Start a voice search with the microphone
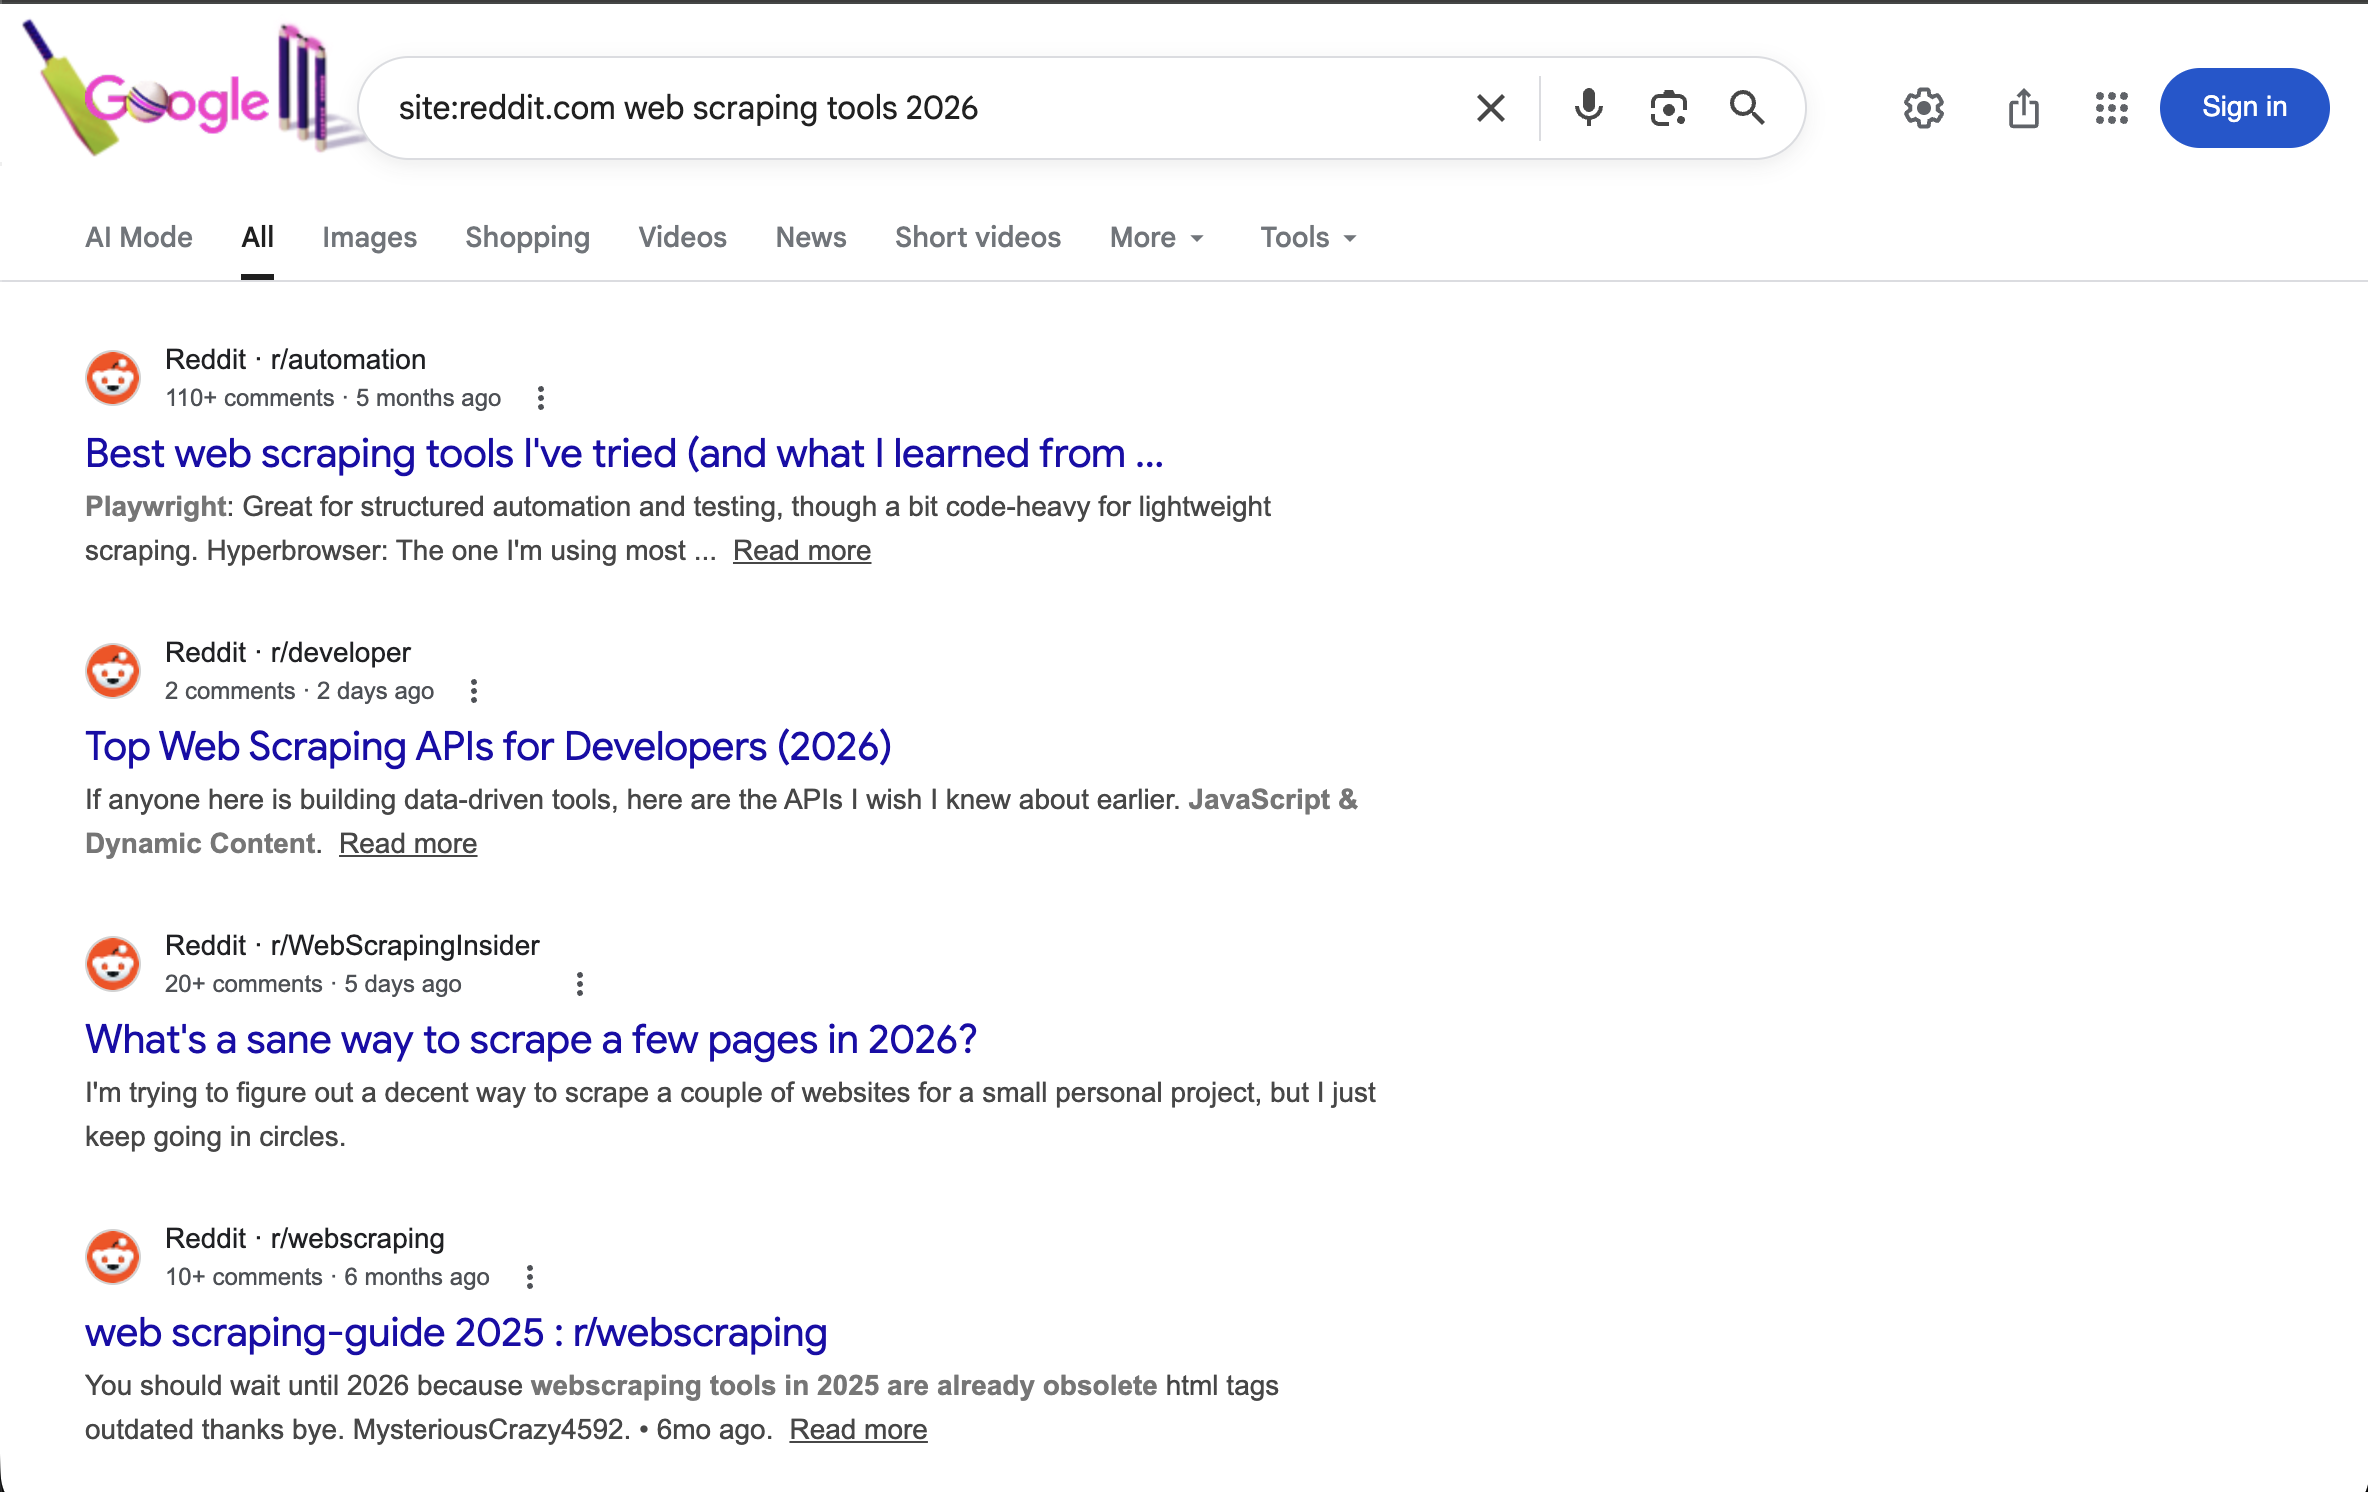This screenshot has width=2368, height=1492. [x=1588, y=107]
